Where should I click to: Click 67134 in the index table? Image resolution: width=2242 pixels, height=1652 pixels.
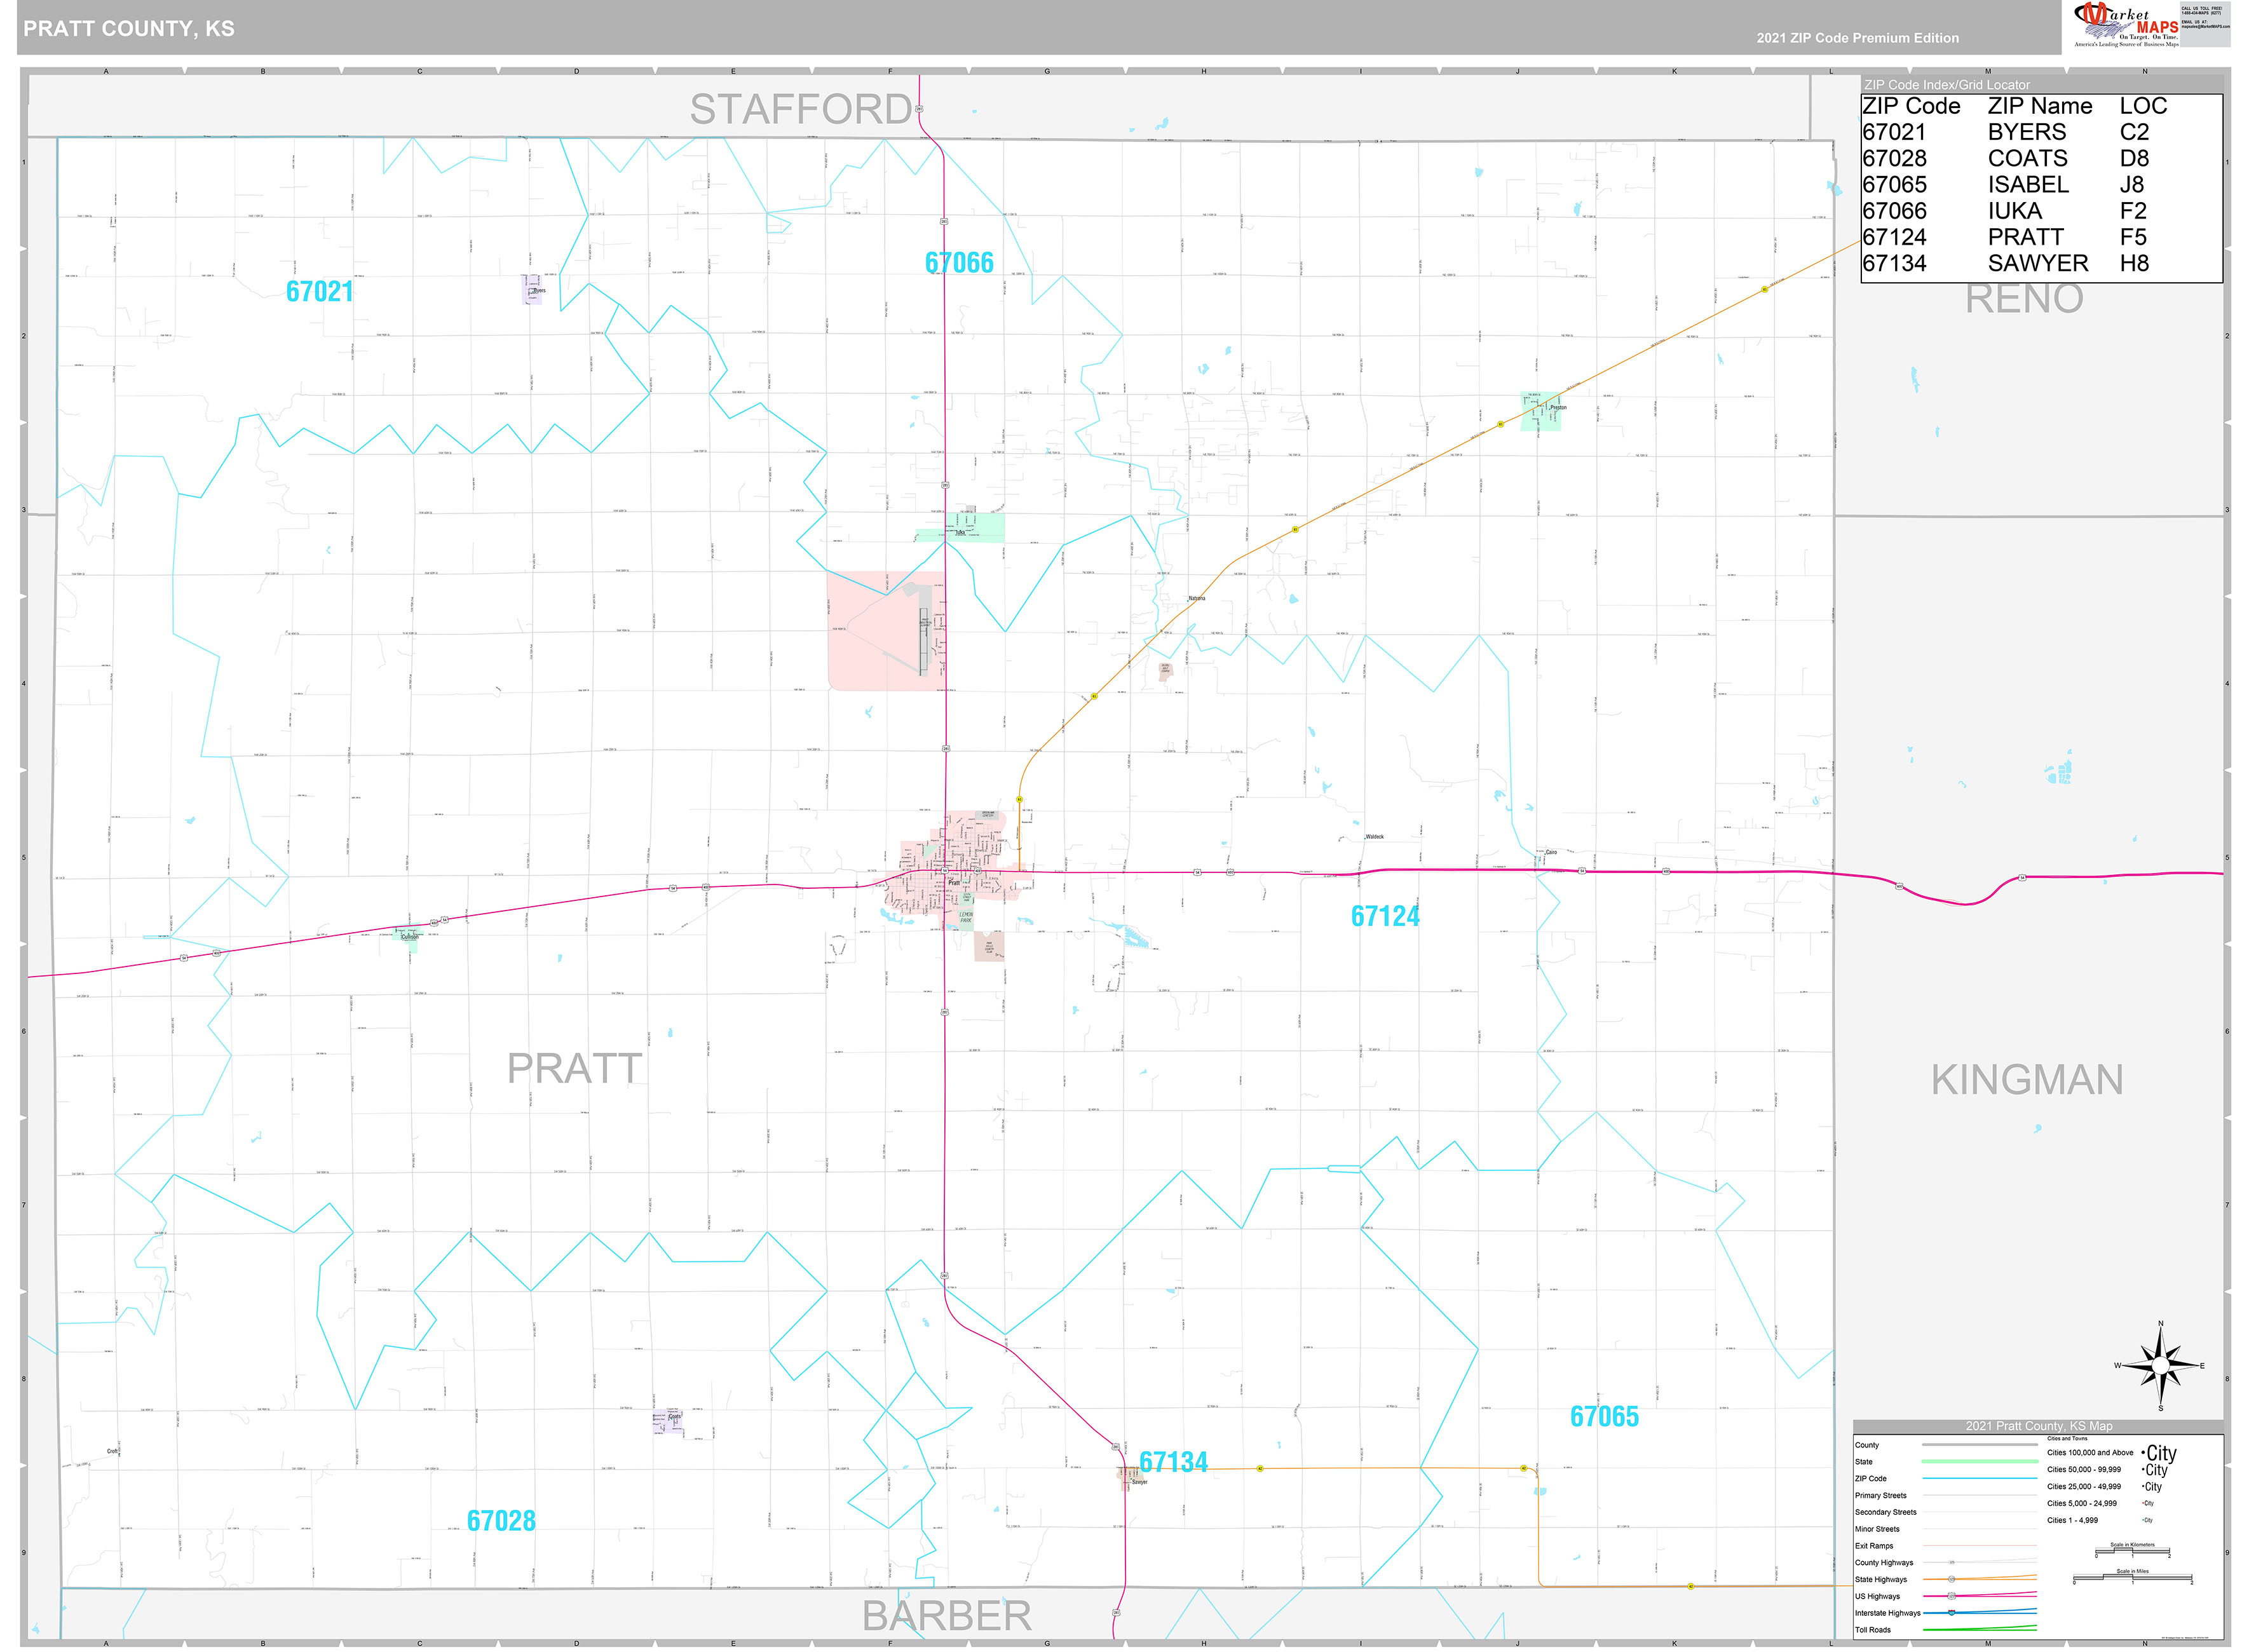1894,263
